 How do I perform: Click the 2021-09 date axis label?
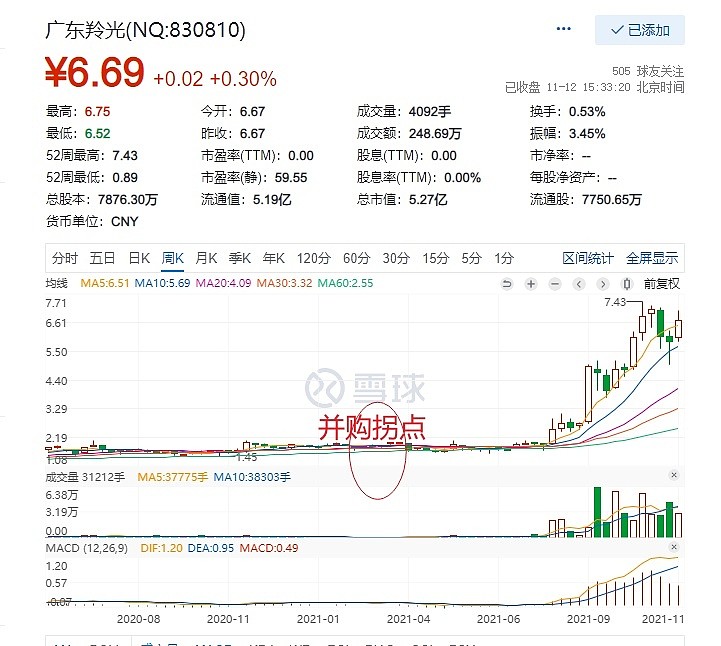[588, 619]
